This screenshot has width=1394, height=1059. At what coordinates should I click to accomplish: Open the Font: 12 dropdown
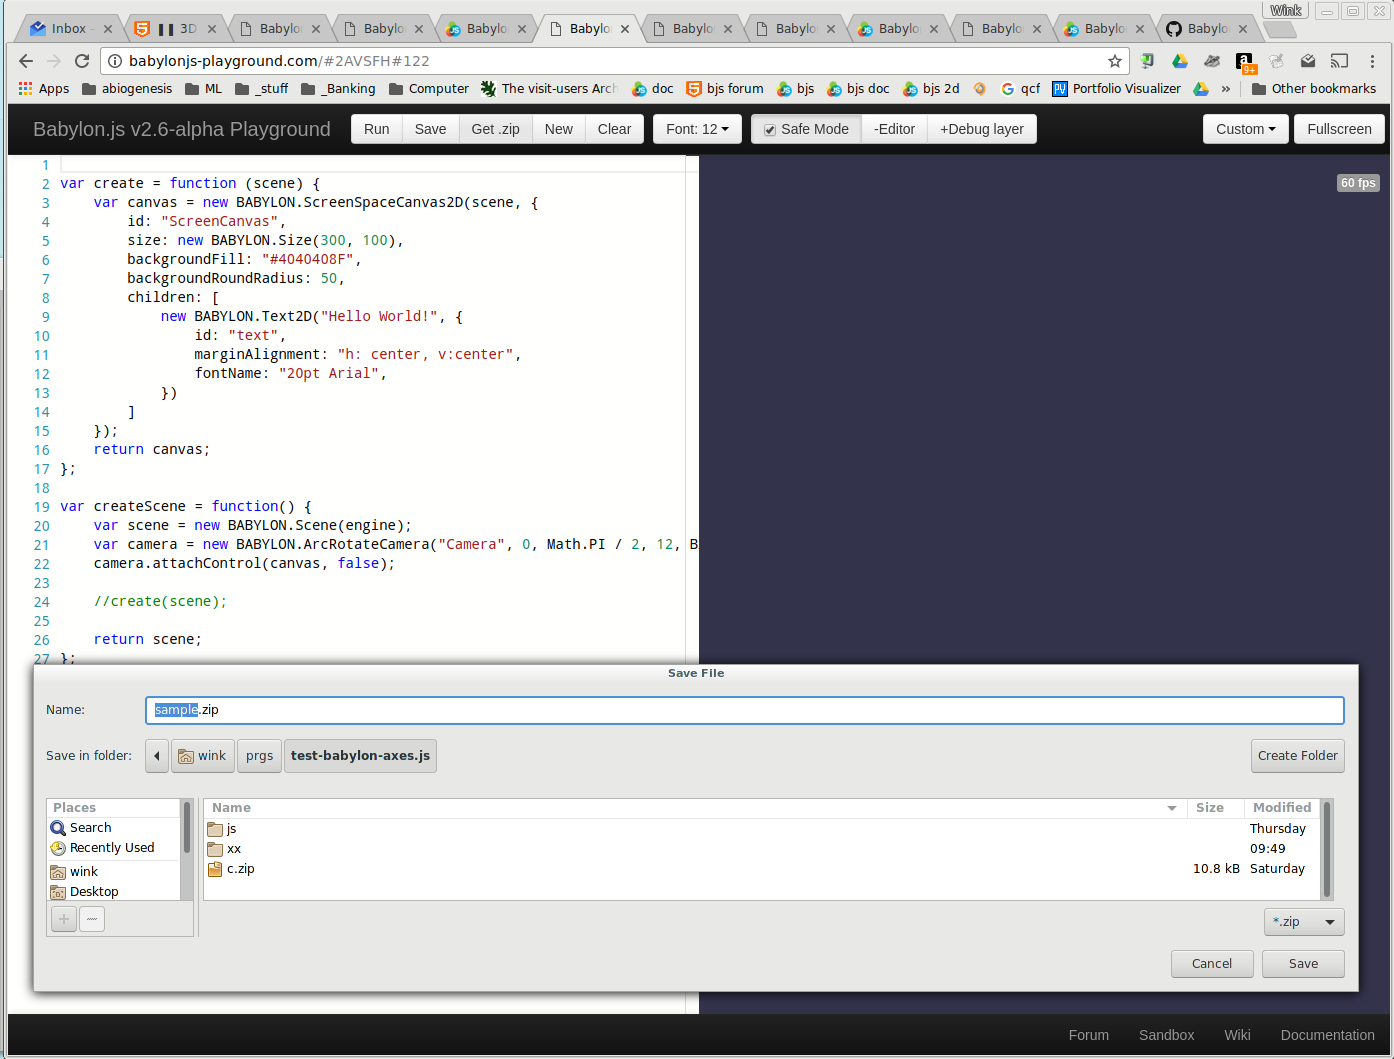point(697,129)
